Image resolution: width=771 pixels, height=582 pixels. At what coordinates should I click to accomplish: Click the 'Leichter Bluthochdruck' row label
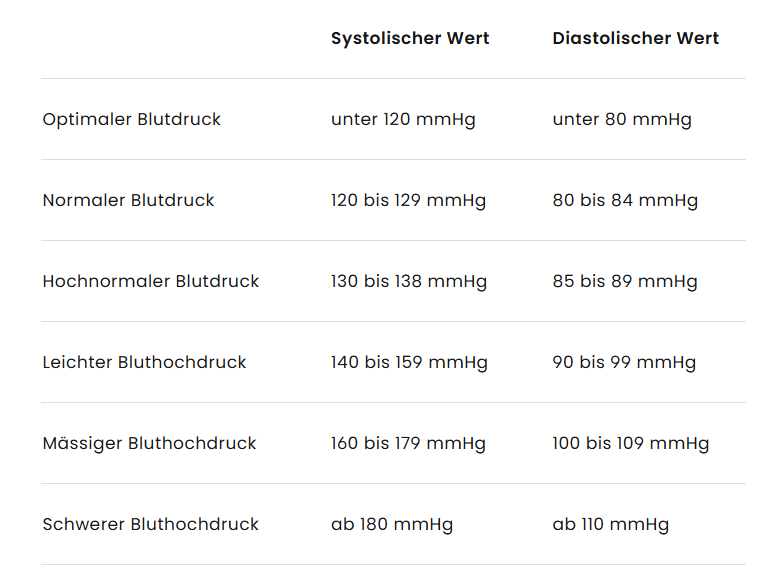[144, 363]
